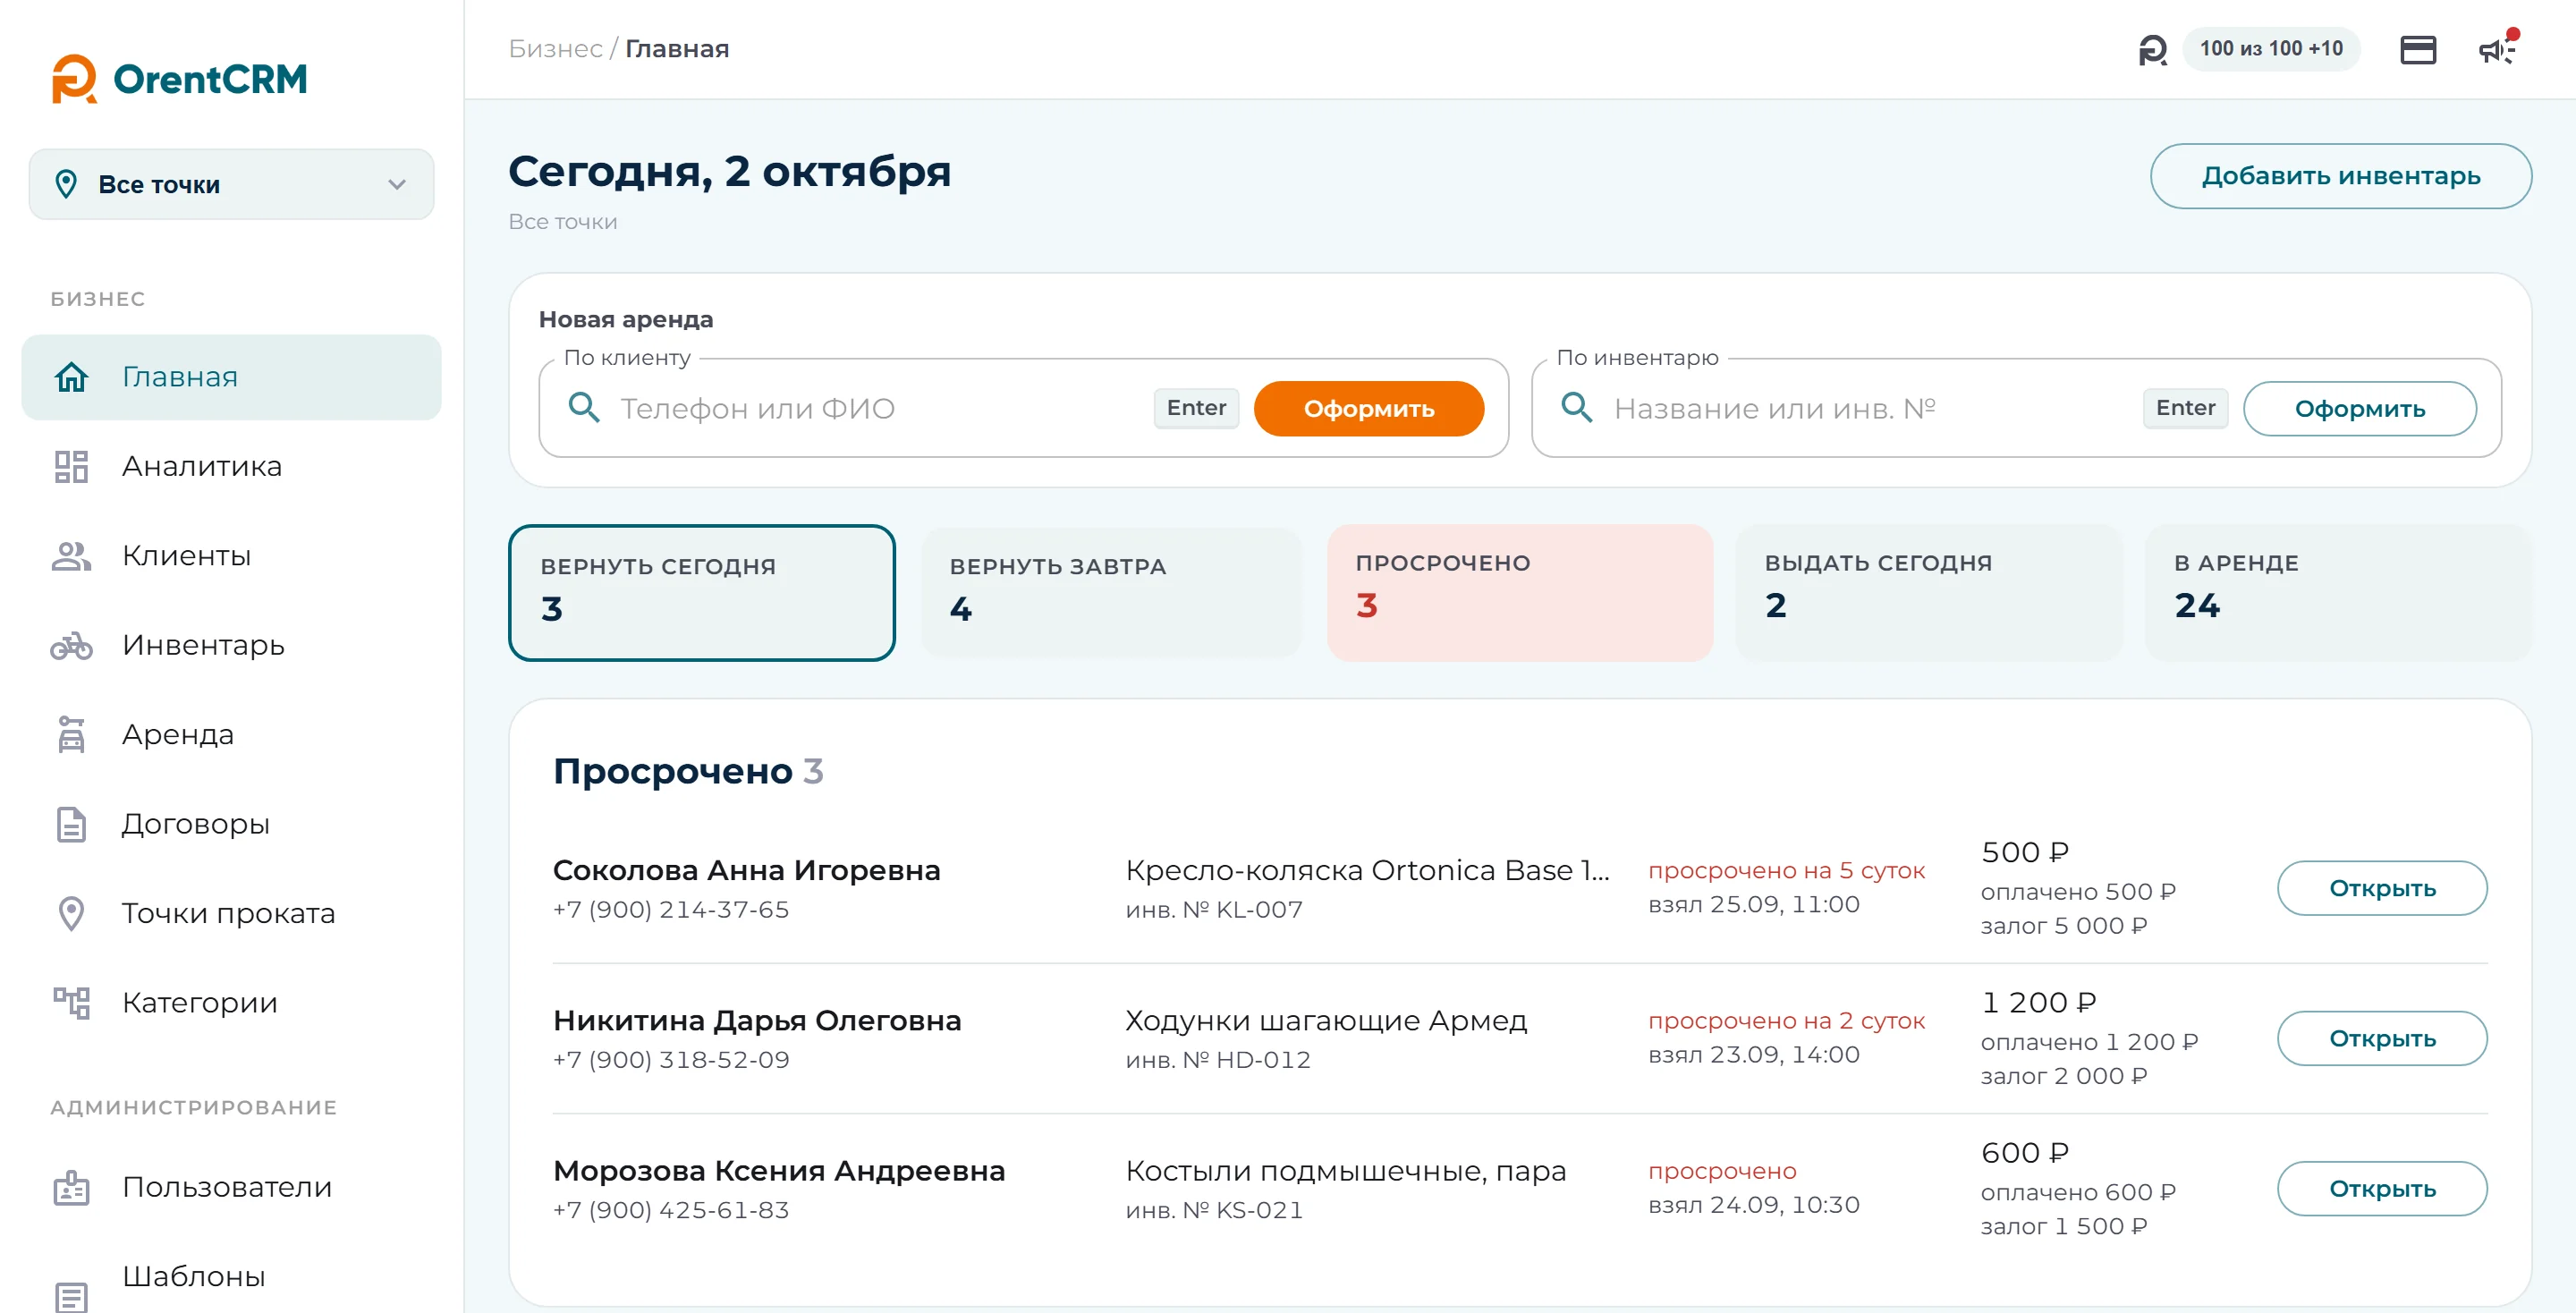Viewport: 2576px width, 1313px height.
Task: Select the Просрочено tab
Action: [1519, 593]
